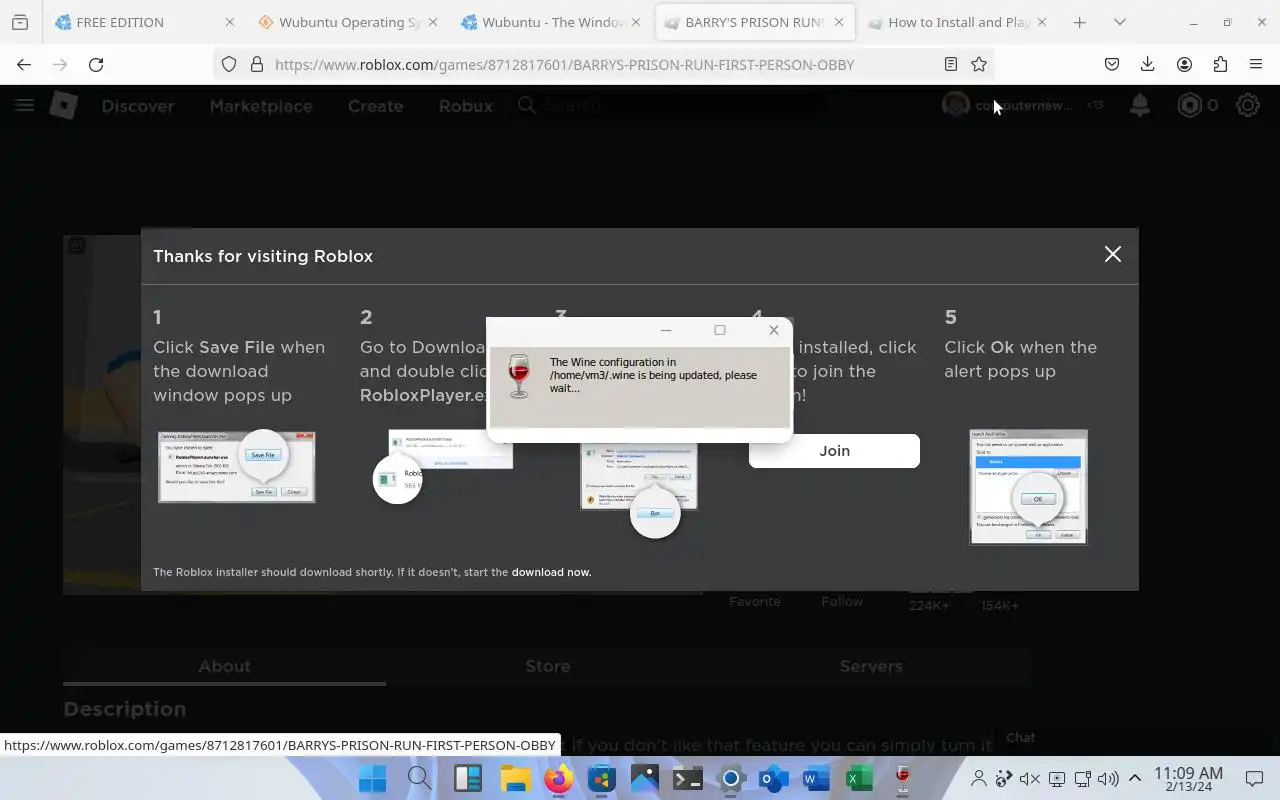
Task: Click the Roblox search field
Action: pyautogui.click(x=670, y=105)
